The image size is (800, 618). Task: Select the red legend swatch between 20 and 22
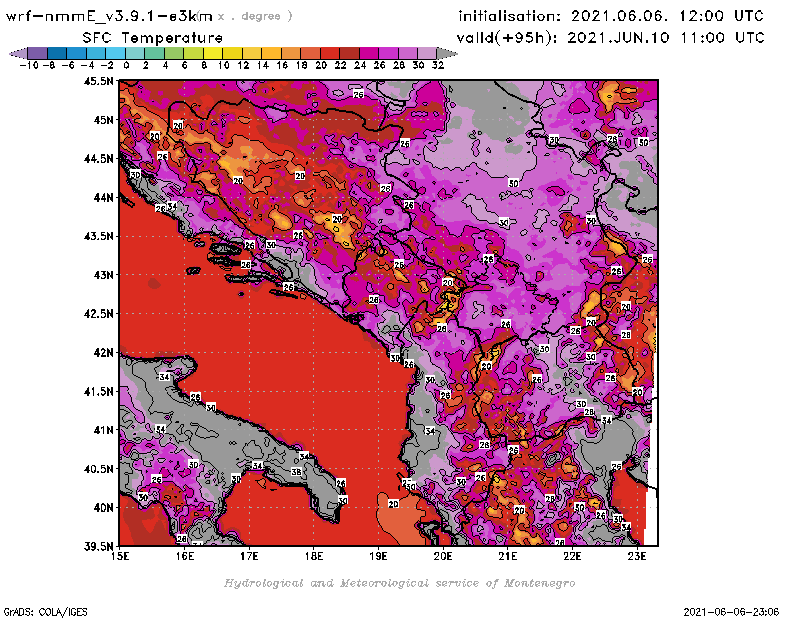pyautogui.click(x=330, y=54)
